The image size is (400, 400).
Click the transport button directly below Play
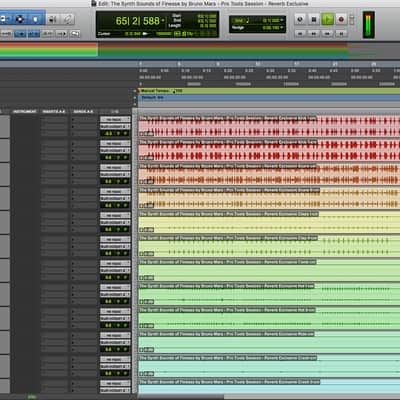point(327,33)
